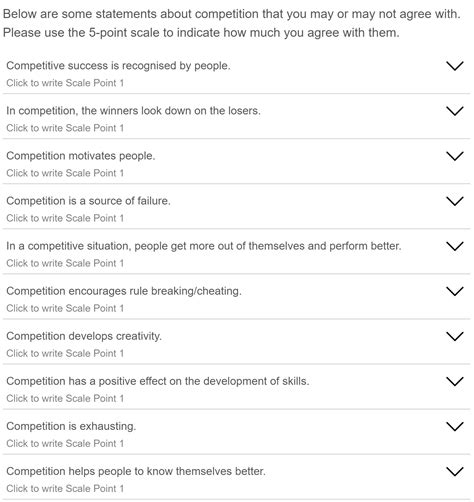Open dropdown for 'Competition encourages rule breaking/cheating'

pyautogui.click(x=455, y=291)
